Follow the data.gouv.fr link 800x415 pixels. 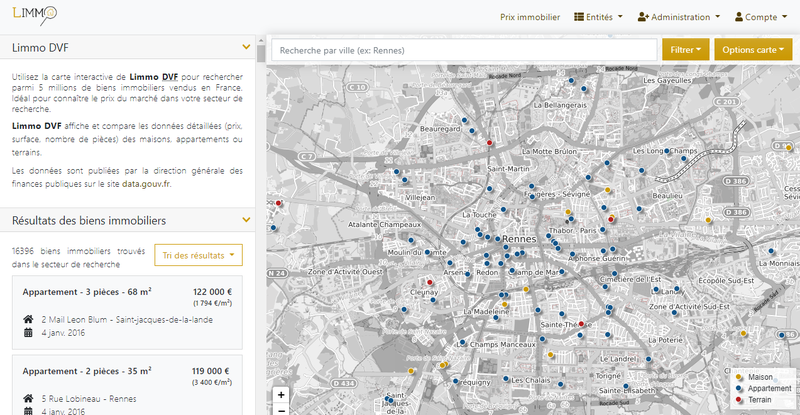(x=146, y=184)
